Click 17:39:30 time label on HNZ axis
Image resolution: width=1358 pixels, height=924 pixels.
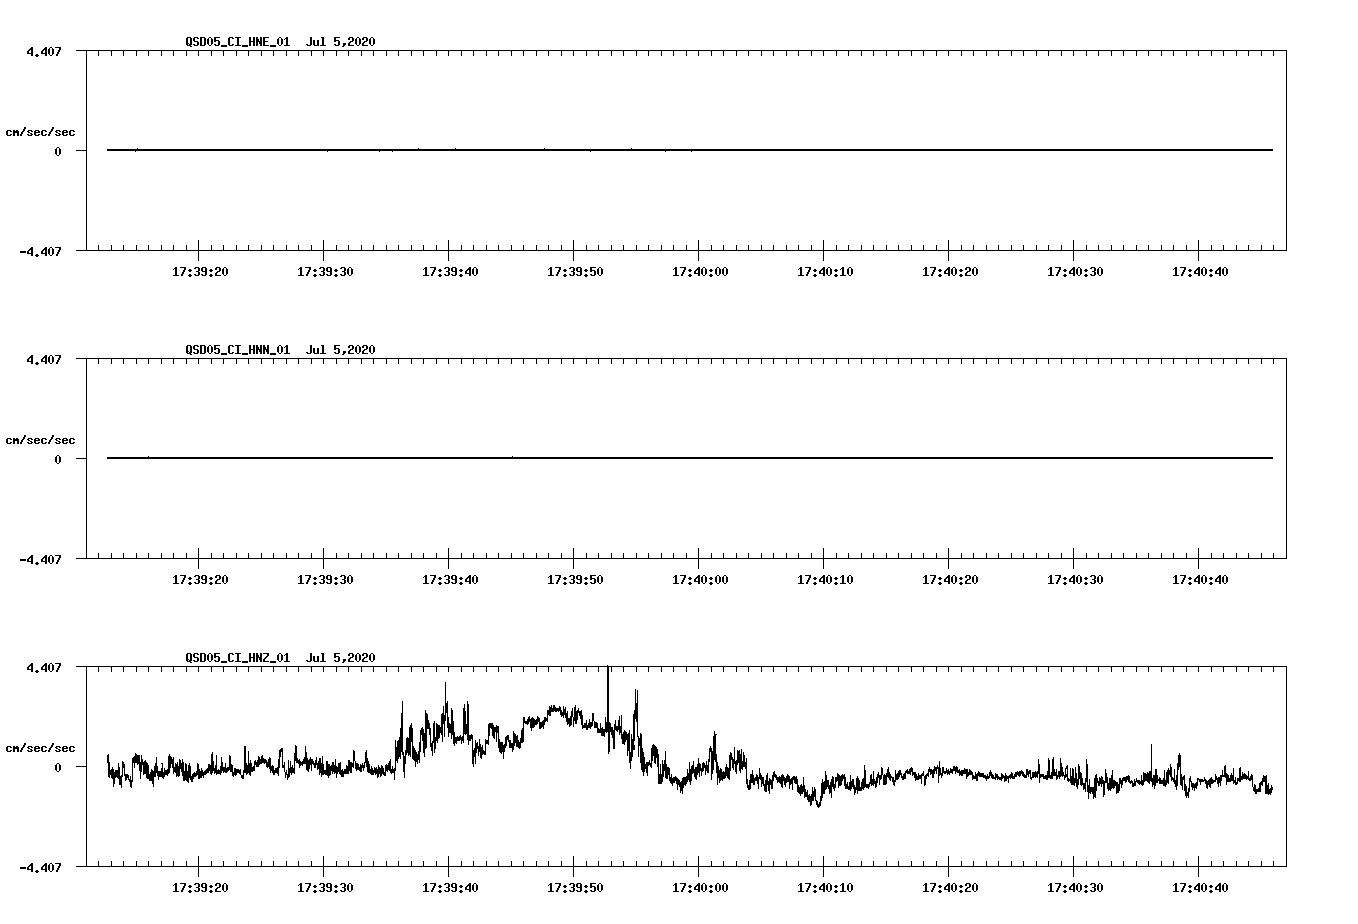click(x=325, y=887)
